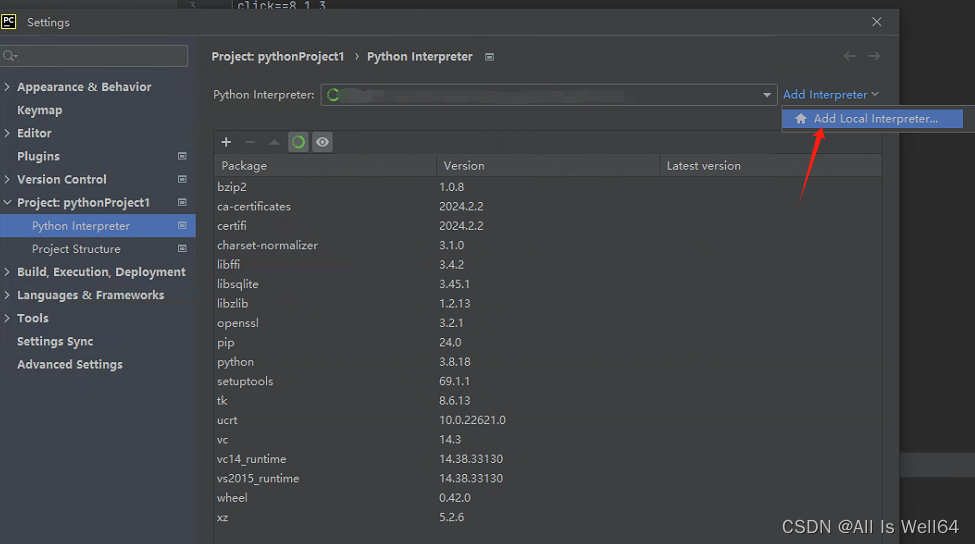Select the vc14_runtime package row

pos(547,459)
